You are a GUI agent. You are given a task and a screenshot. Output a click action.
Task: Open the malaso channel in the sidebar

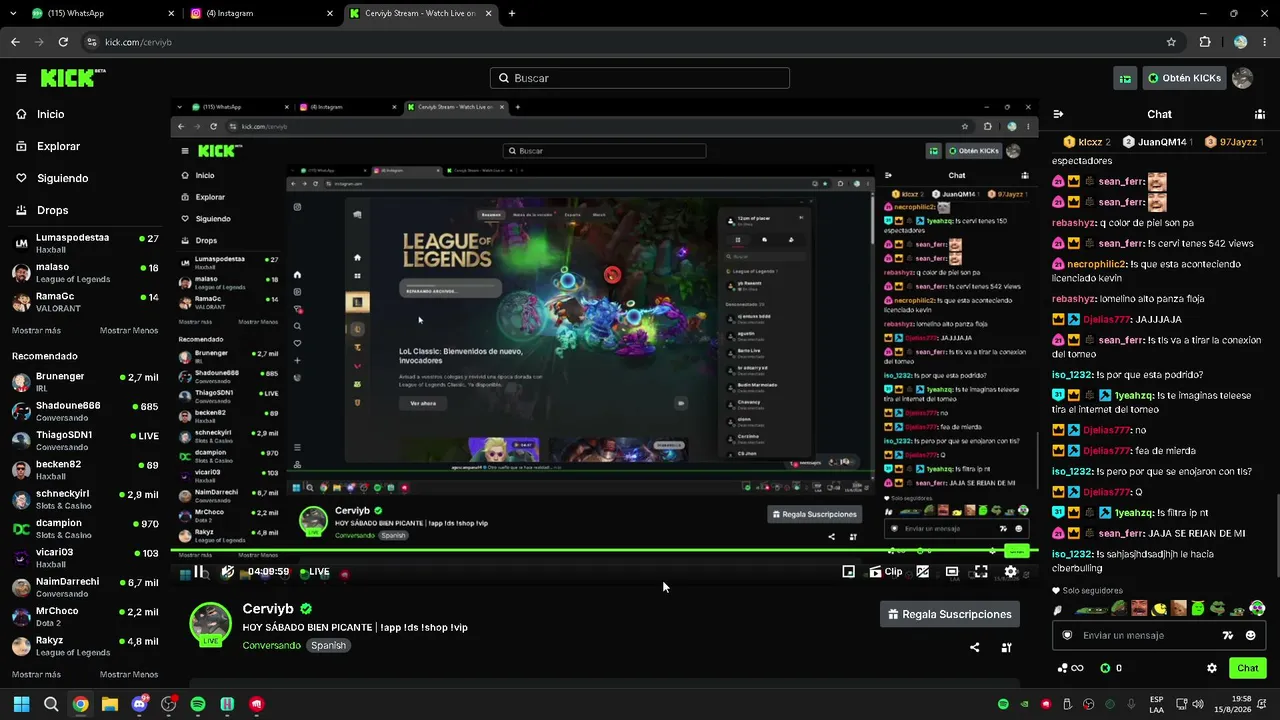click(x=85, y=272)
